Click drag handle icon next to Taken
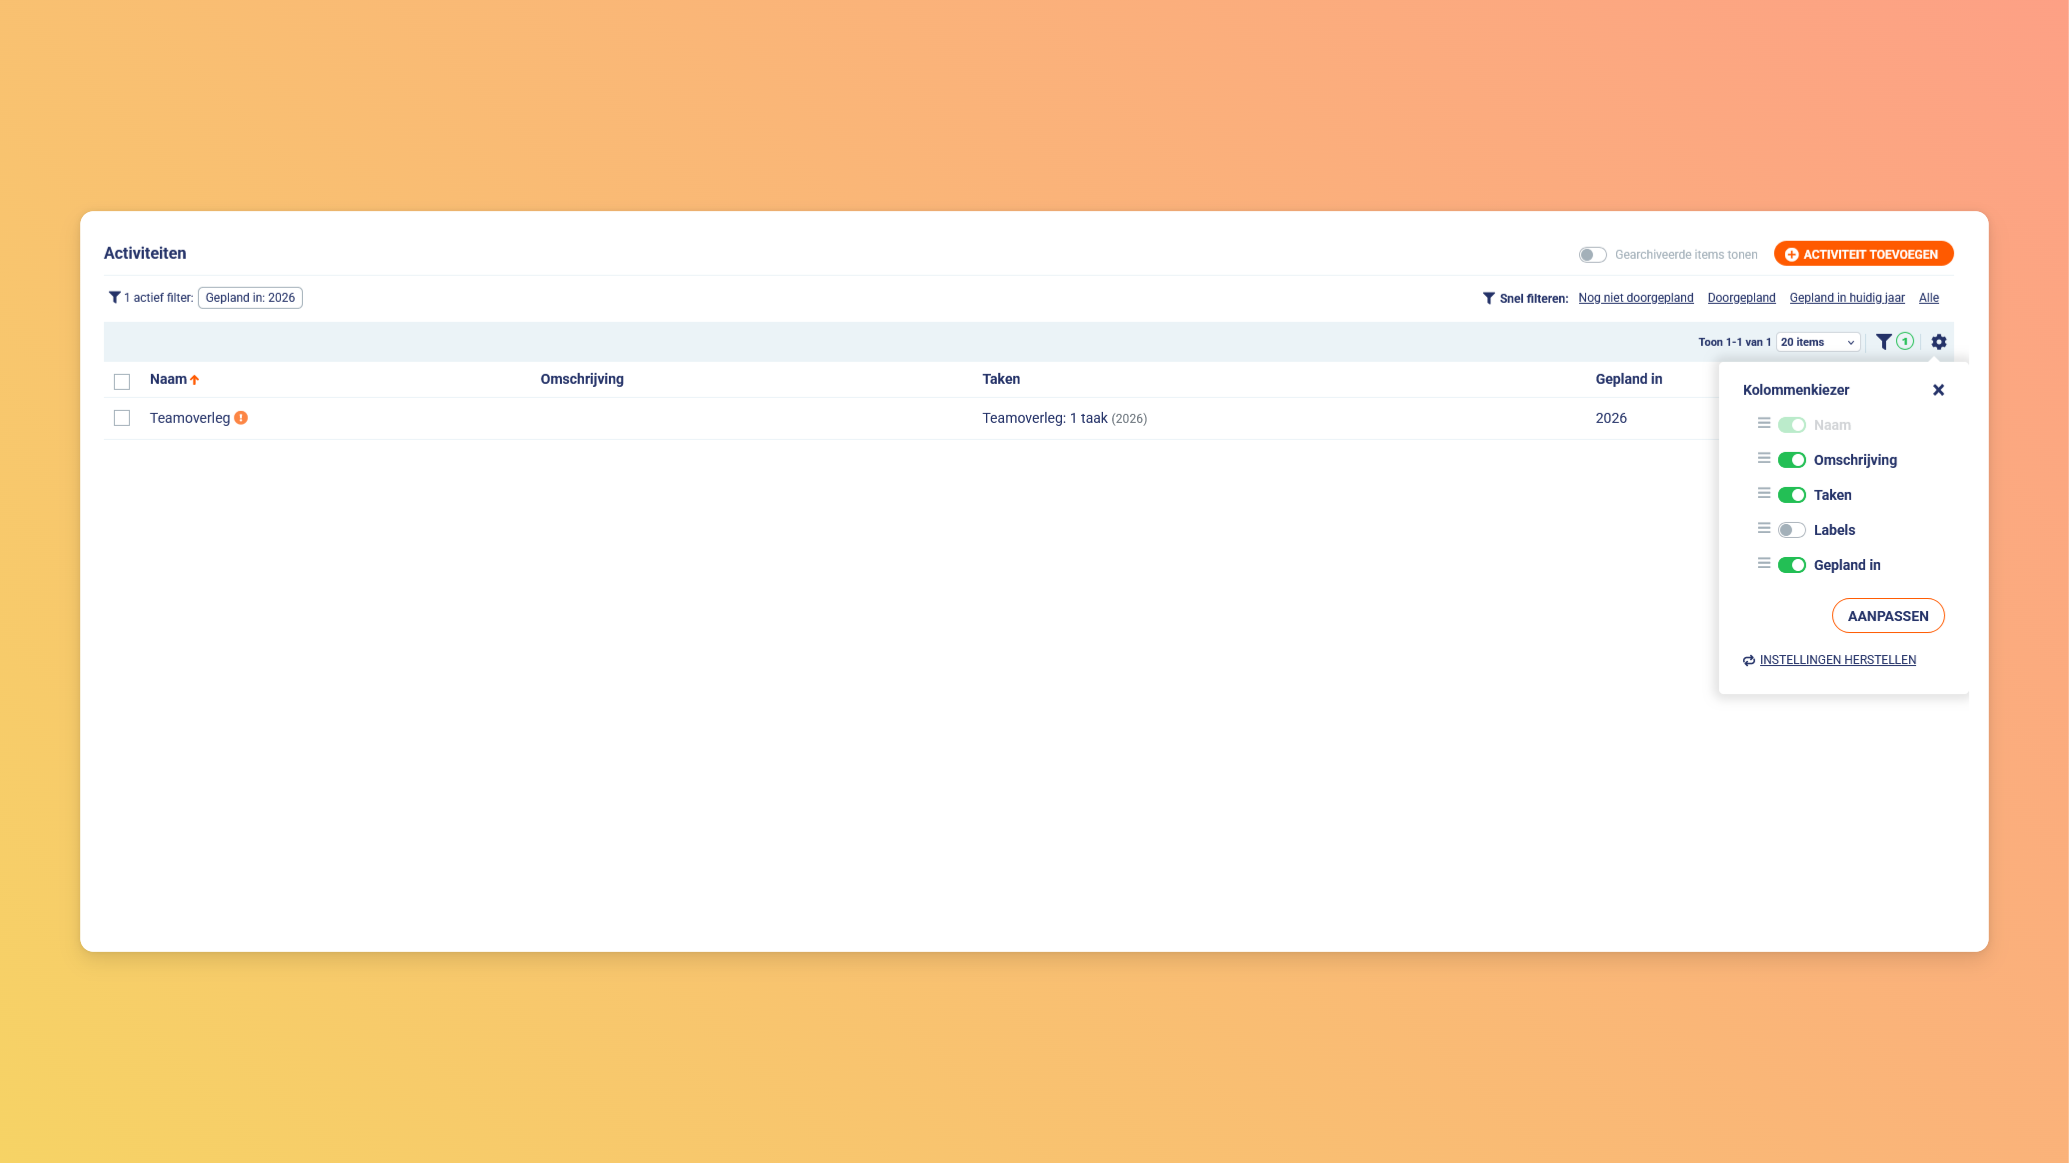 click(1764, 493)
